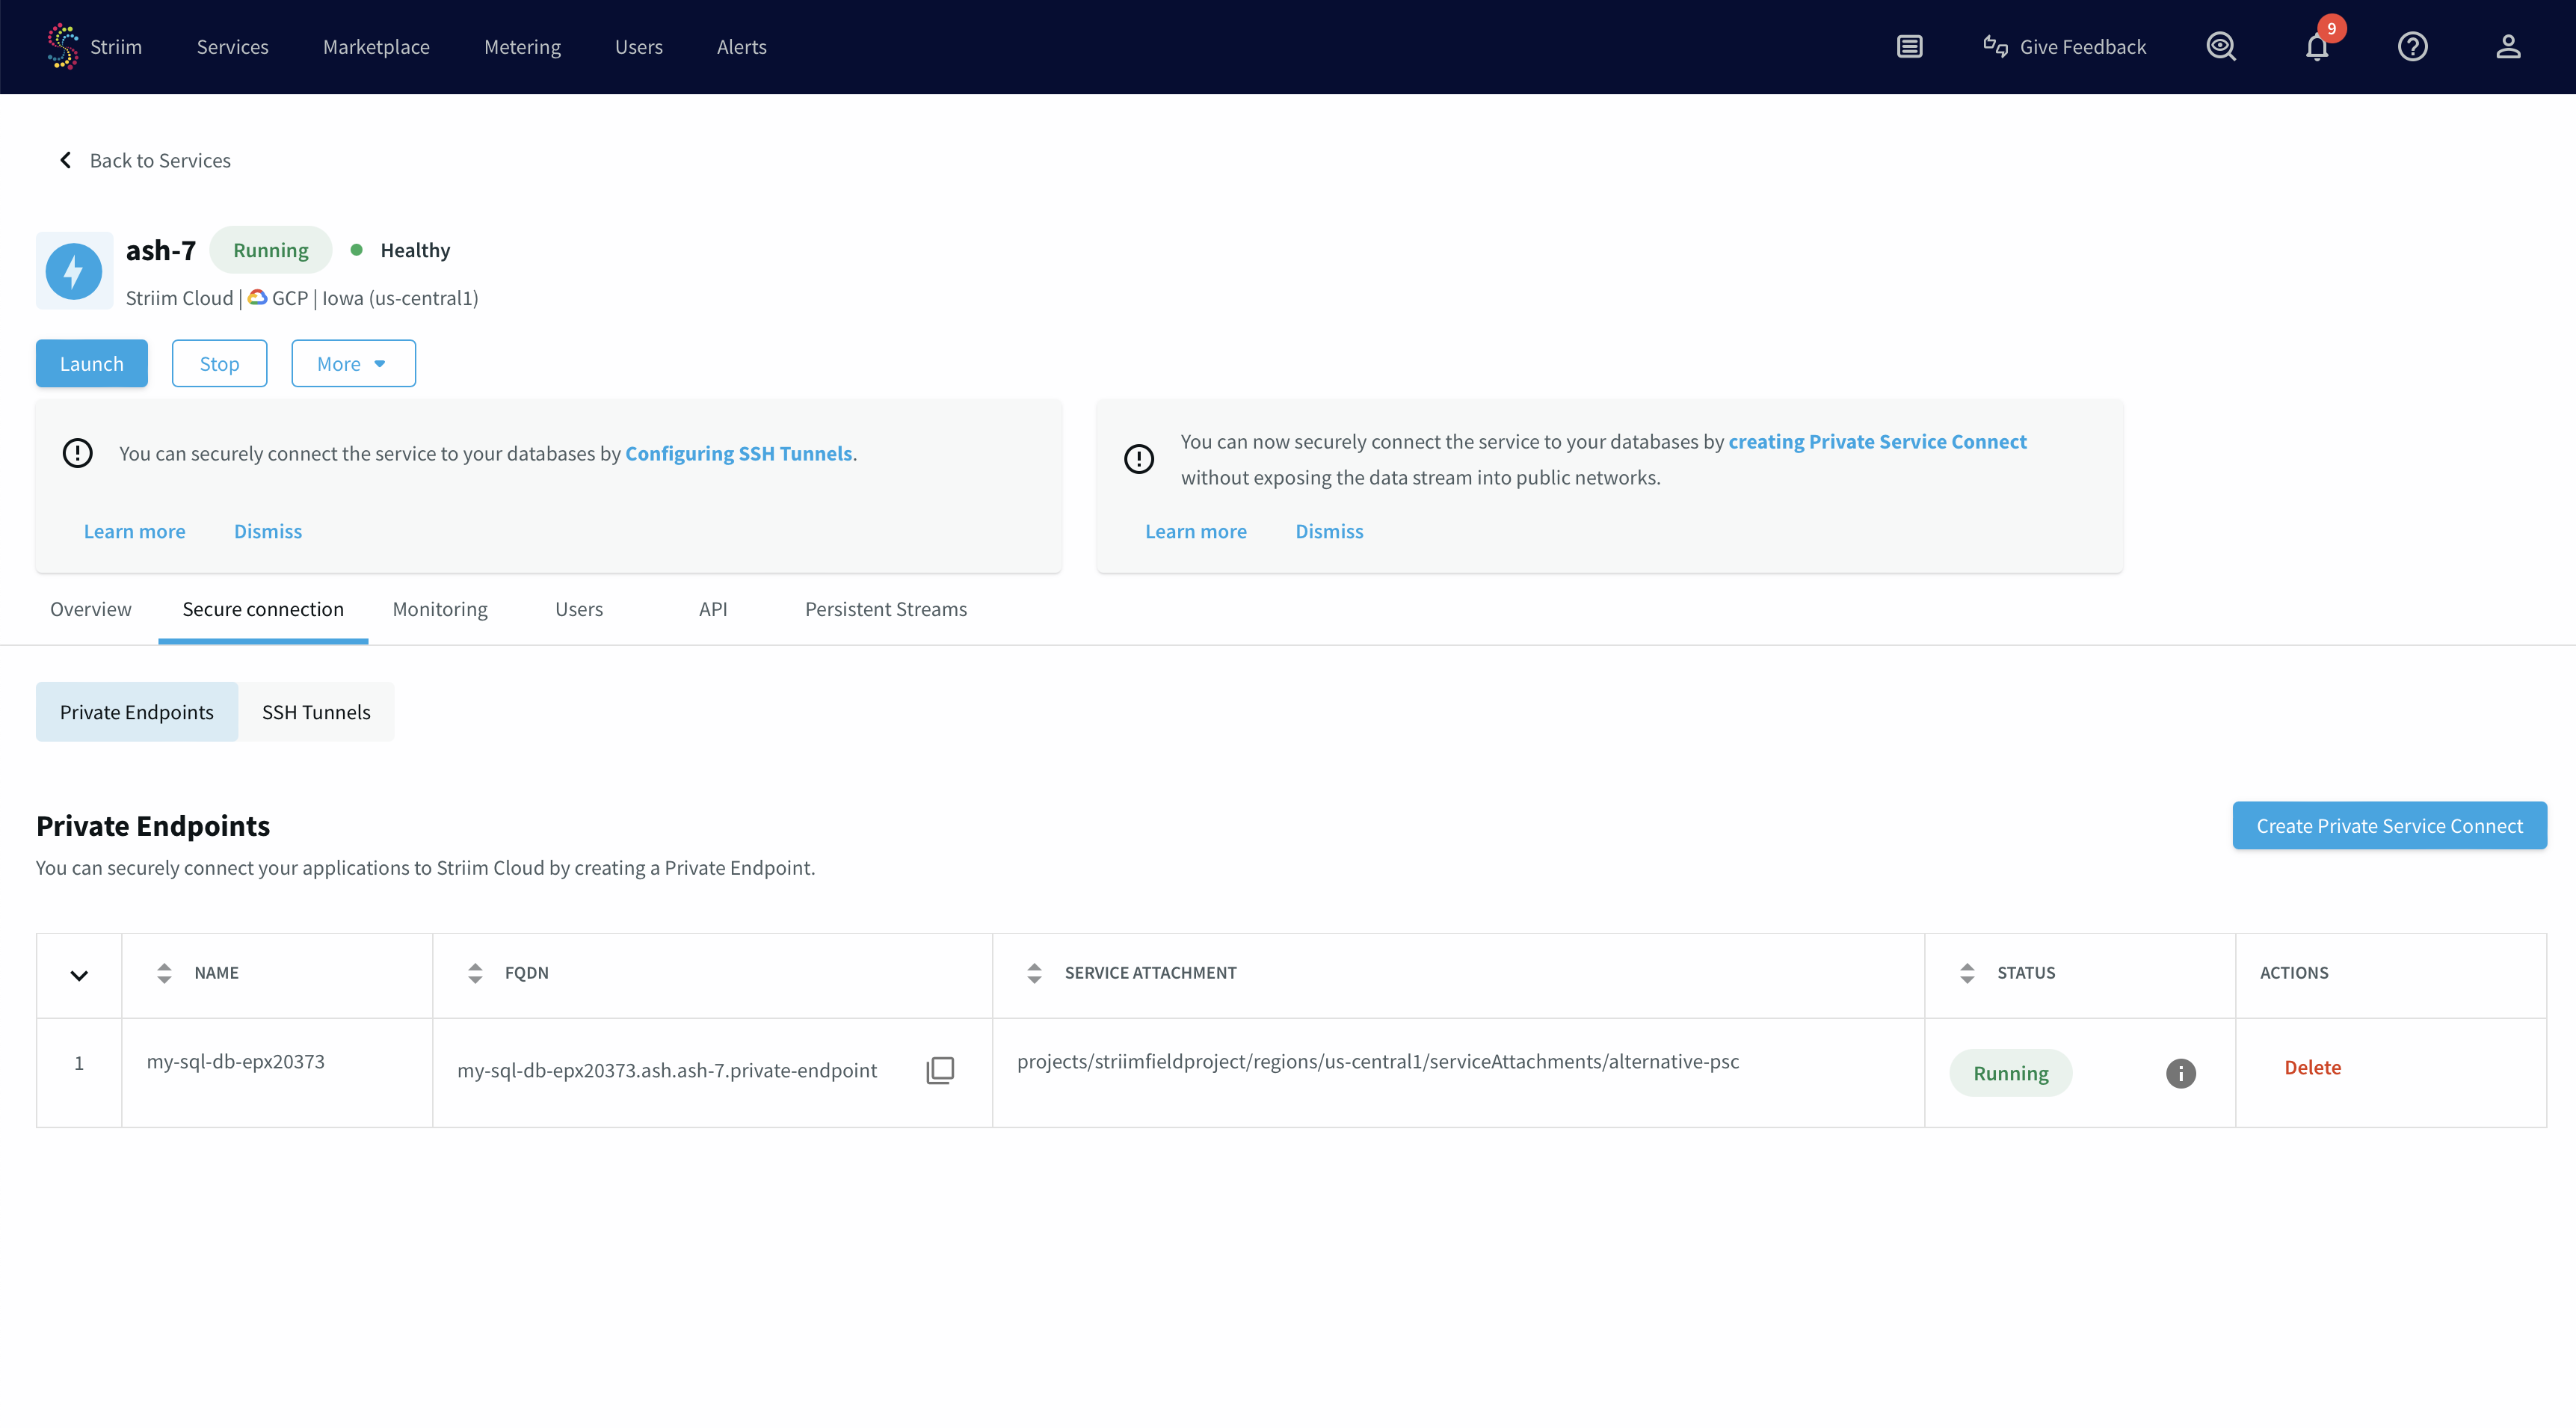Sort the NAME column ascending
2576x1428 pixels.
click(164, 966)
